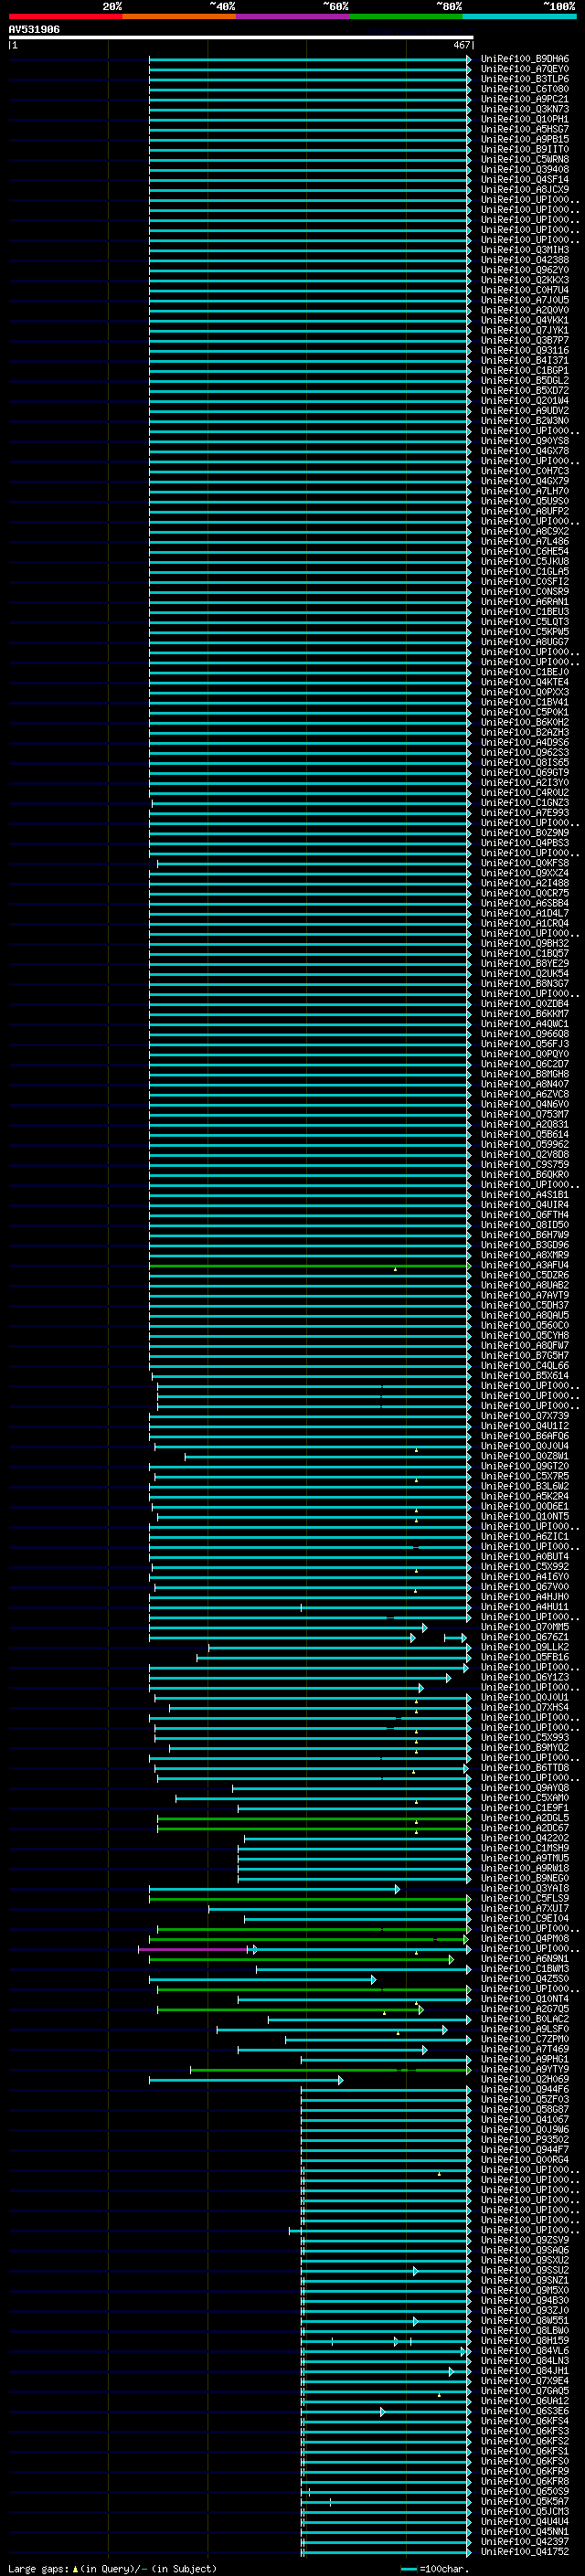Select label UniRef100_C5DZR6

tap(524, 1275)
